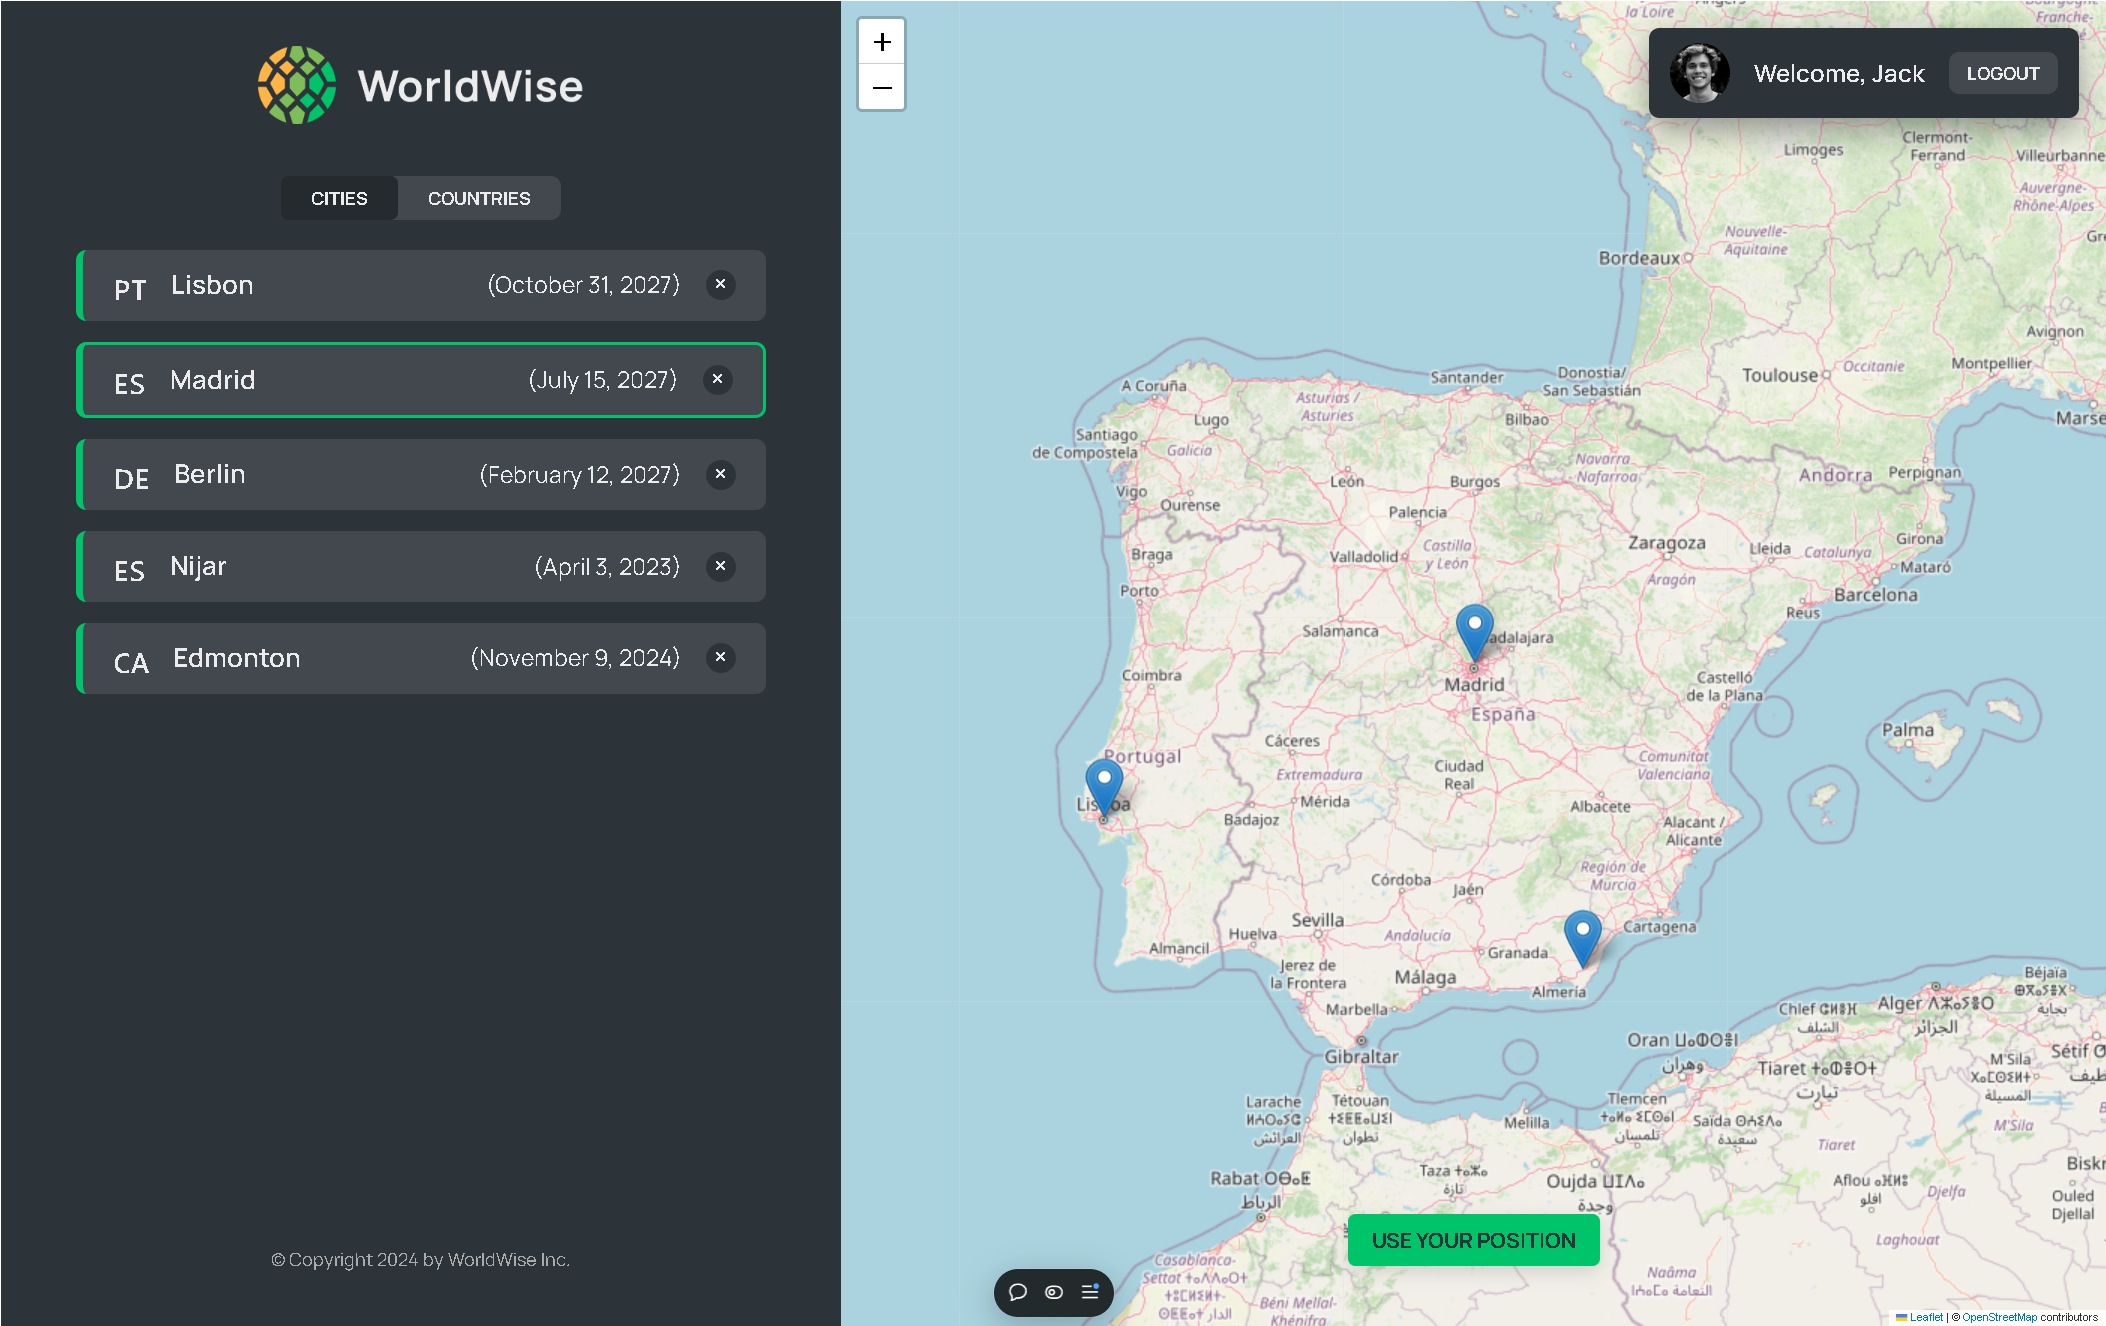Delete the Berlin entry via x icon
This screenshot has width=2106, height=1326.
tap(720, 474)
